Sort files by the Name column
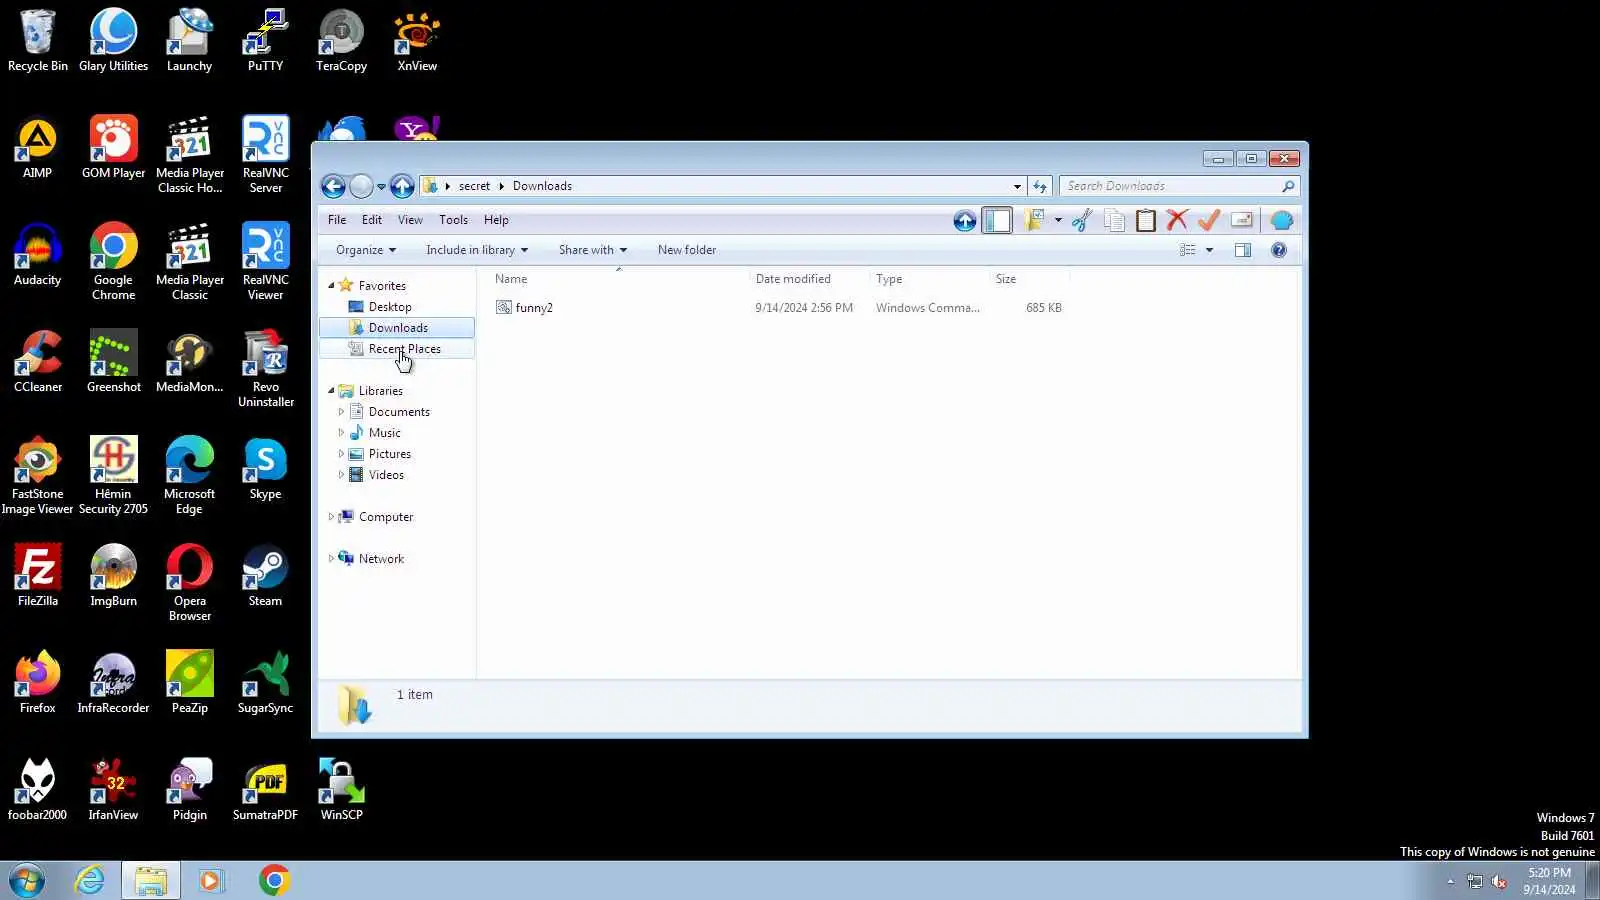Screen dimensions: 1600x900 pyautogui.click(x=618, y=279)
